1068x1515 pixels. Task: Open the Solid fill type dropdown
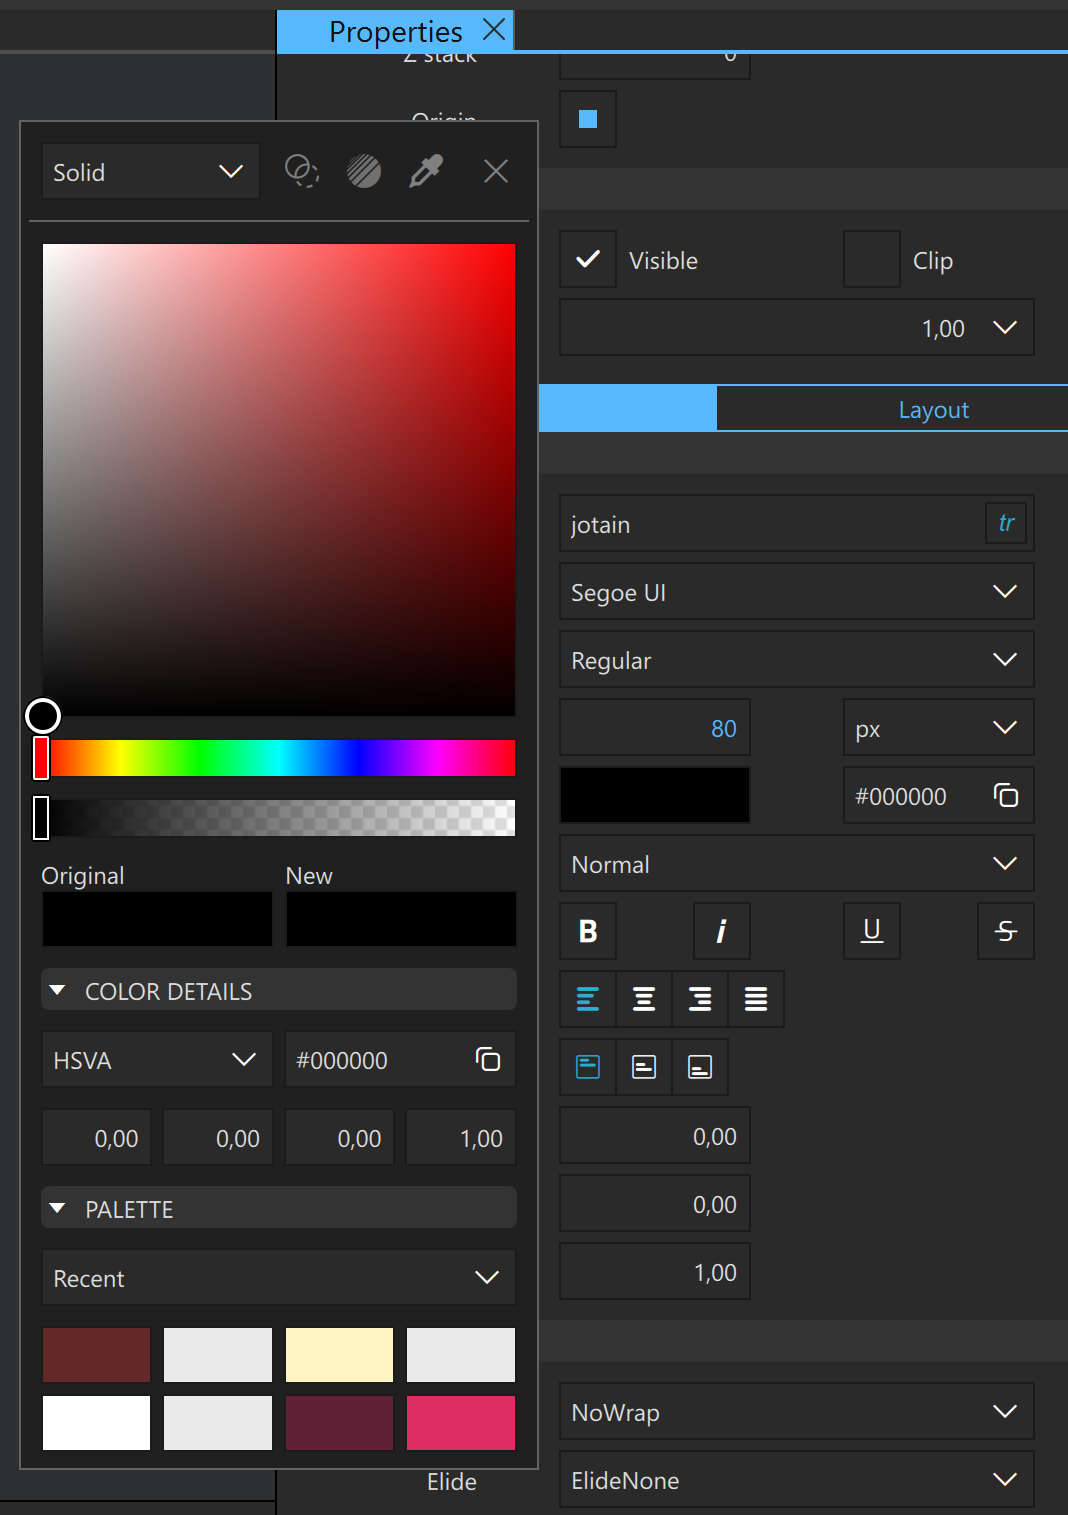150,171
